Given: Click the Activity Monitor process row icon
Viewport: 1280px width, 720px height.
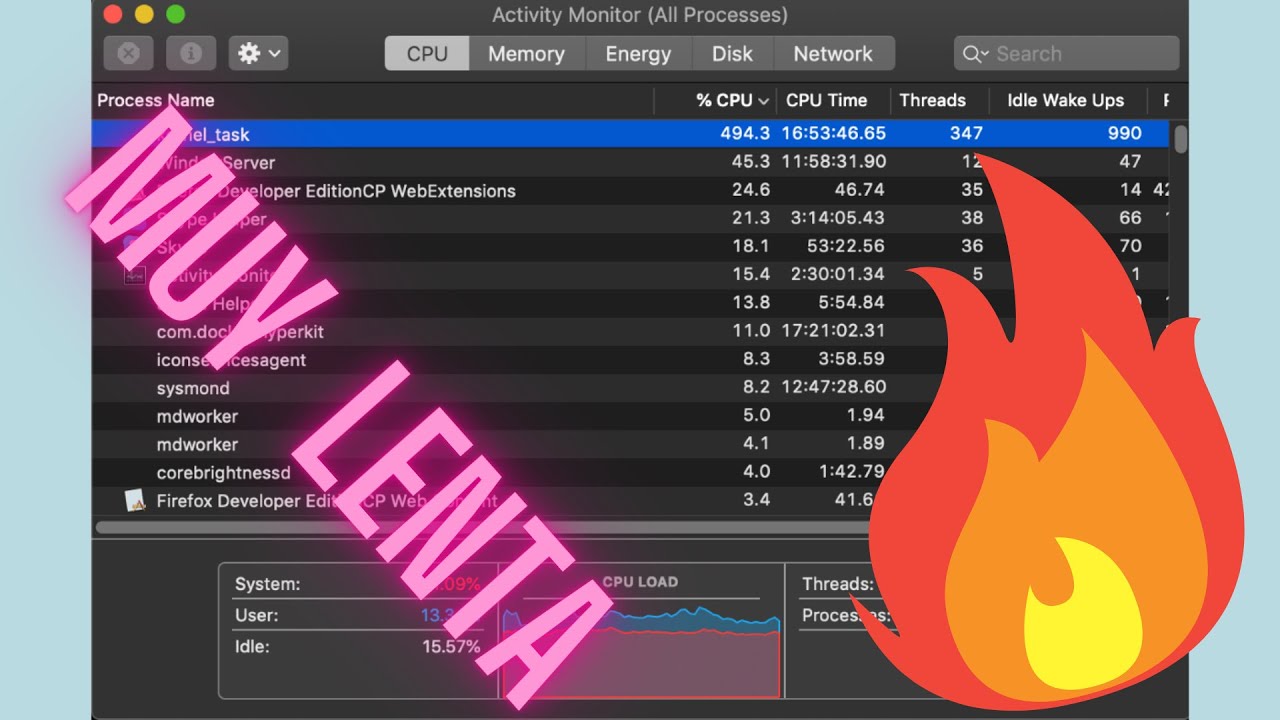Looking at the screenshot, I should pos(135,274).
